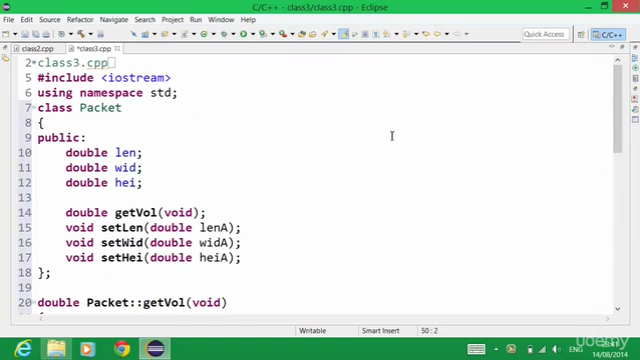Open the Window menu
Image resolution: width=640 pixels, height=360 pixels.
coord(221,20)
